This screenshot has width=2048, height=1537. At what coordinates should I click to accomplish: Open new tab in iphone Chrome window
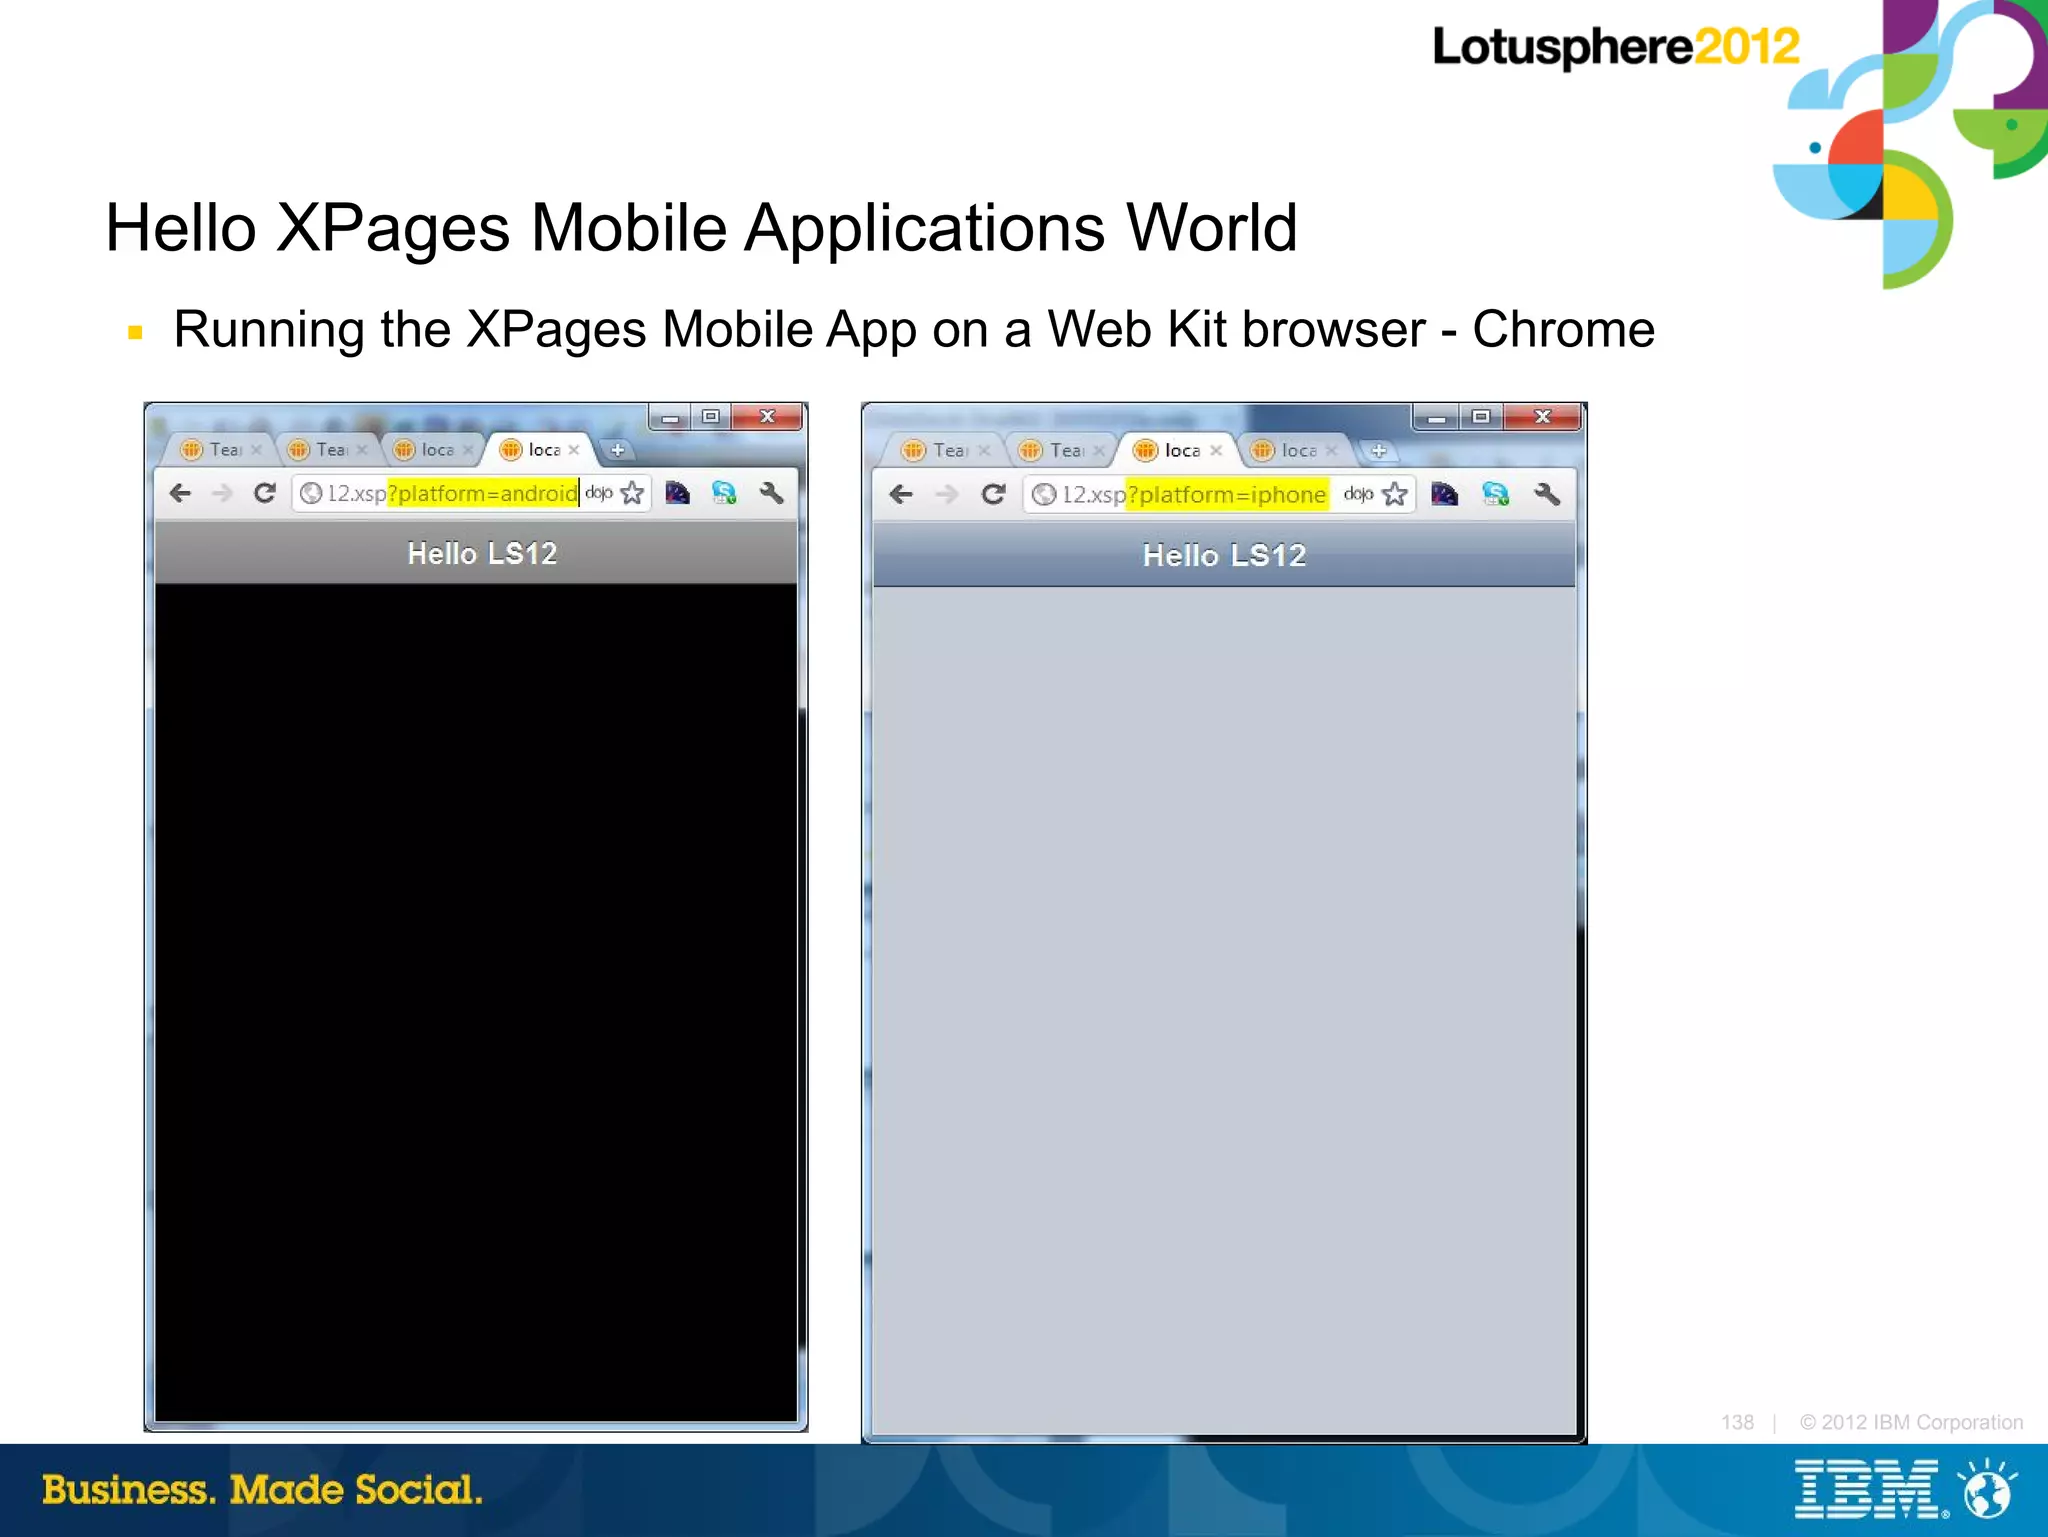(x=1379, y=451)
